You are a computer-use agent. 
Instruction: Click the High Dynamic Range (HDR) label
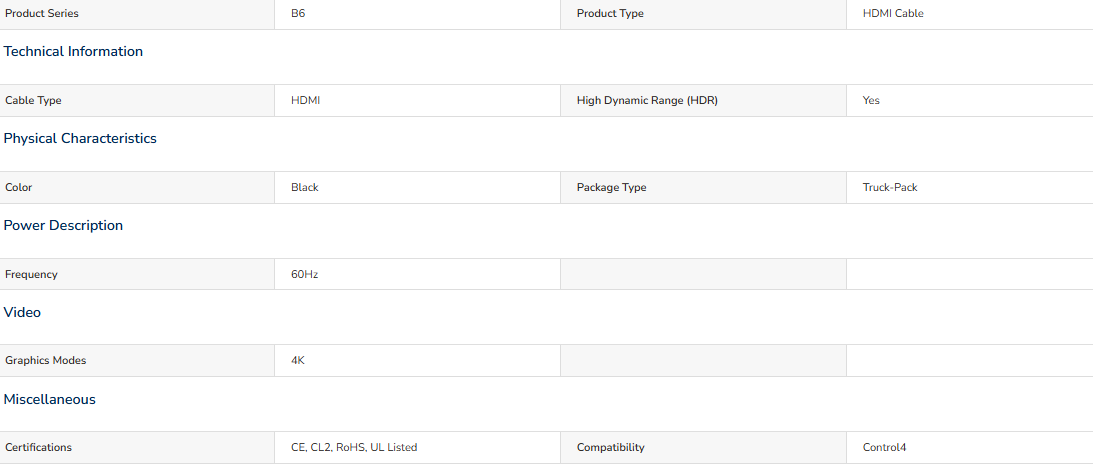click(x=647, y=100)
